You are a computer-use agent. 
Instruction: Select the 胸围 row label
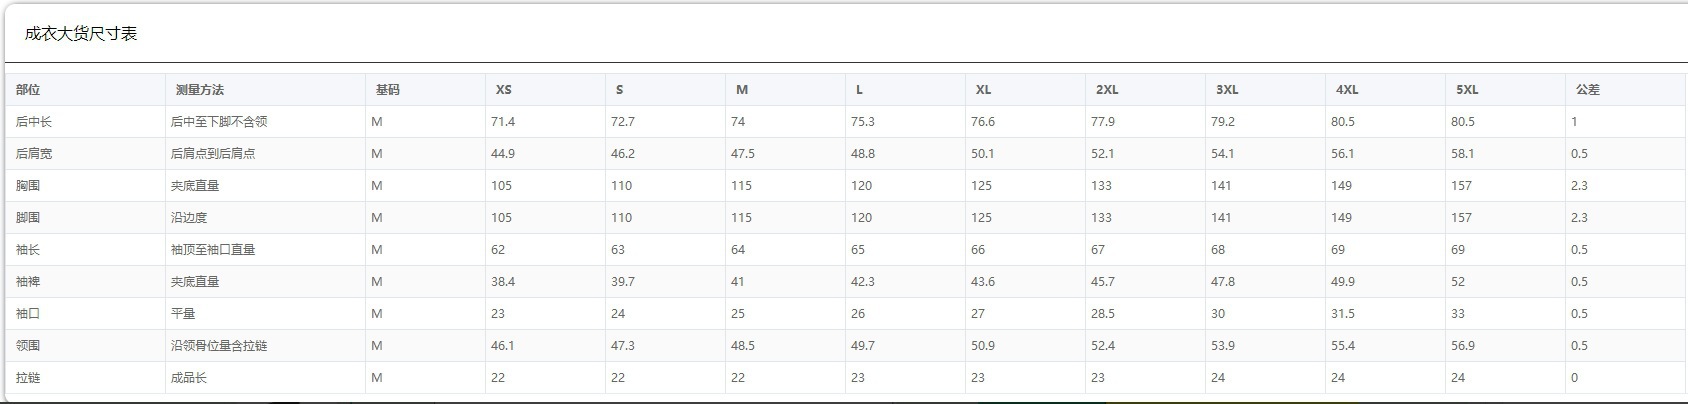pos(28,186)
